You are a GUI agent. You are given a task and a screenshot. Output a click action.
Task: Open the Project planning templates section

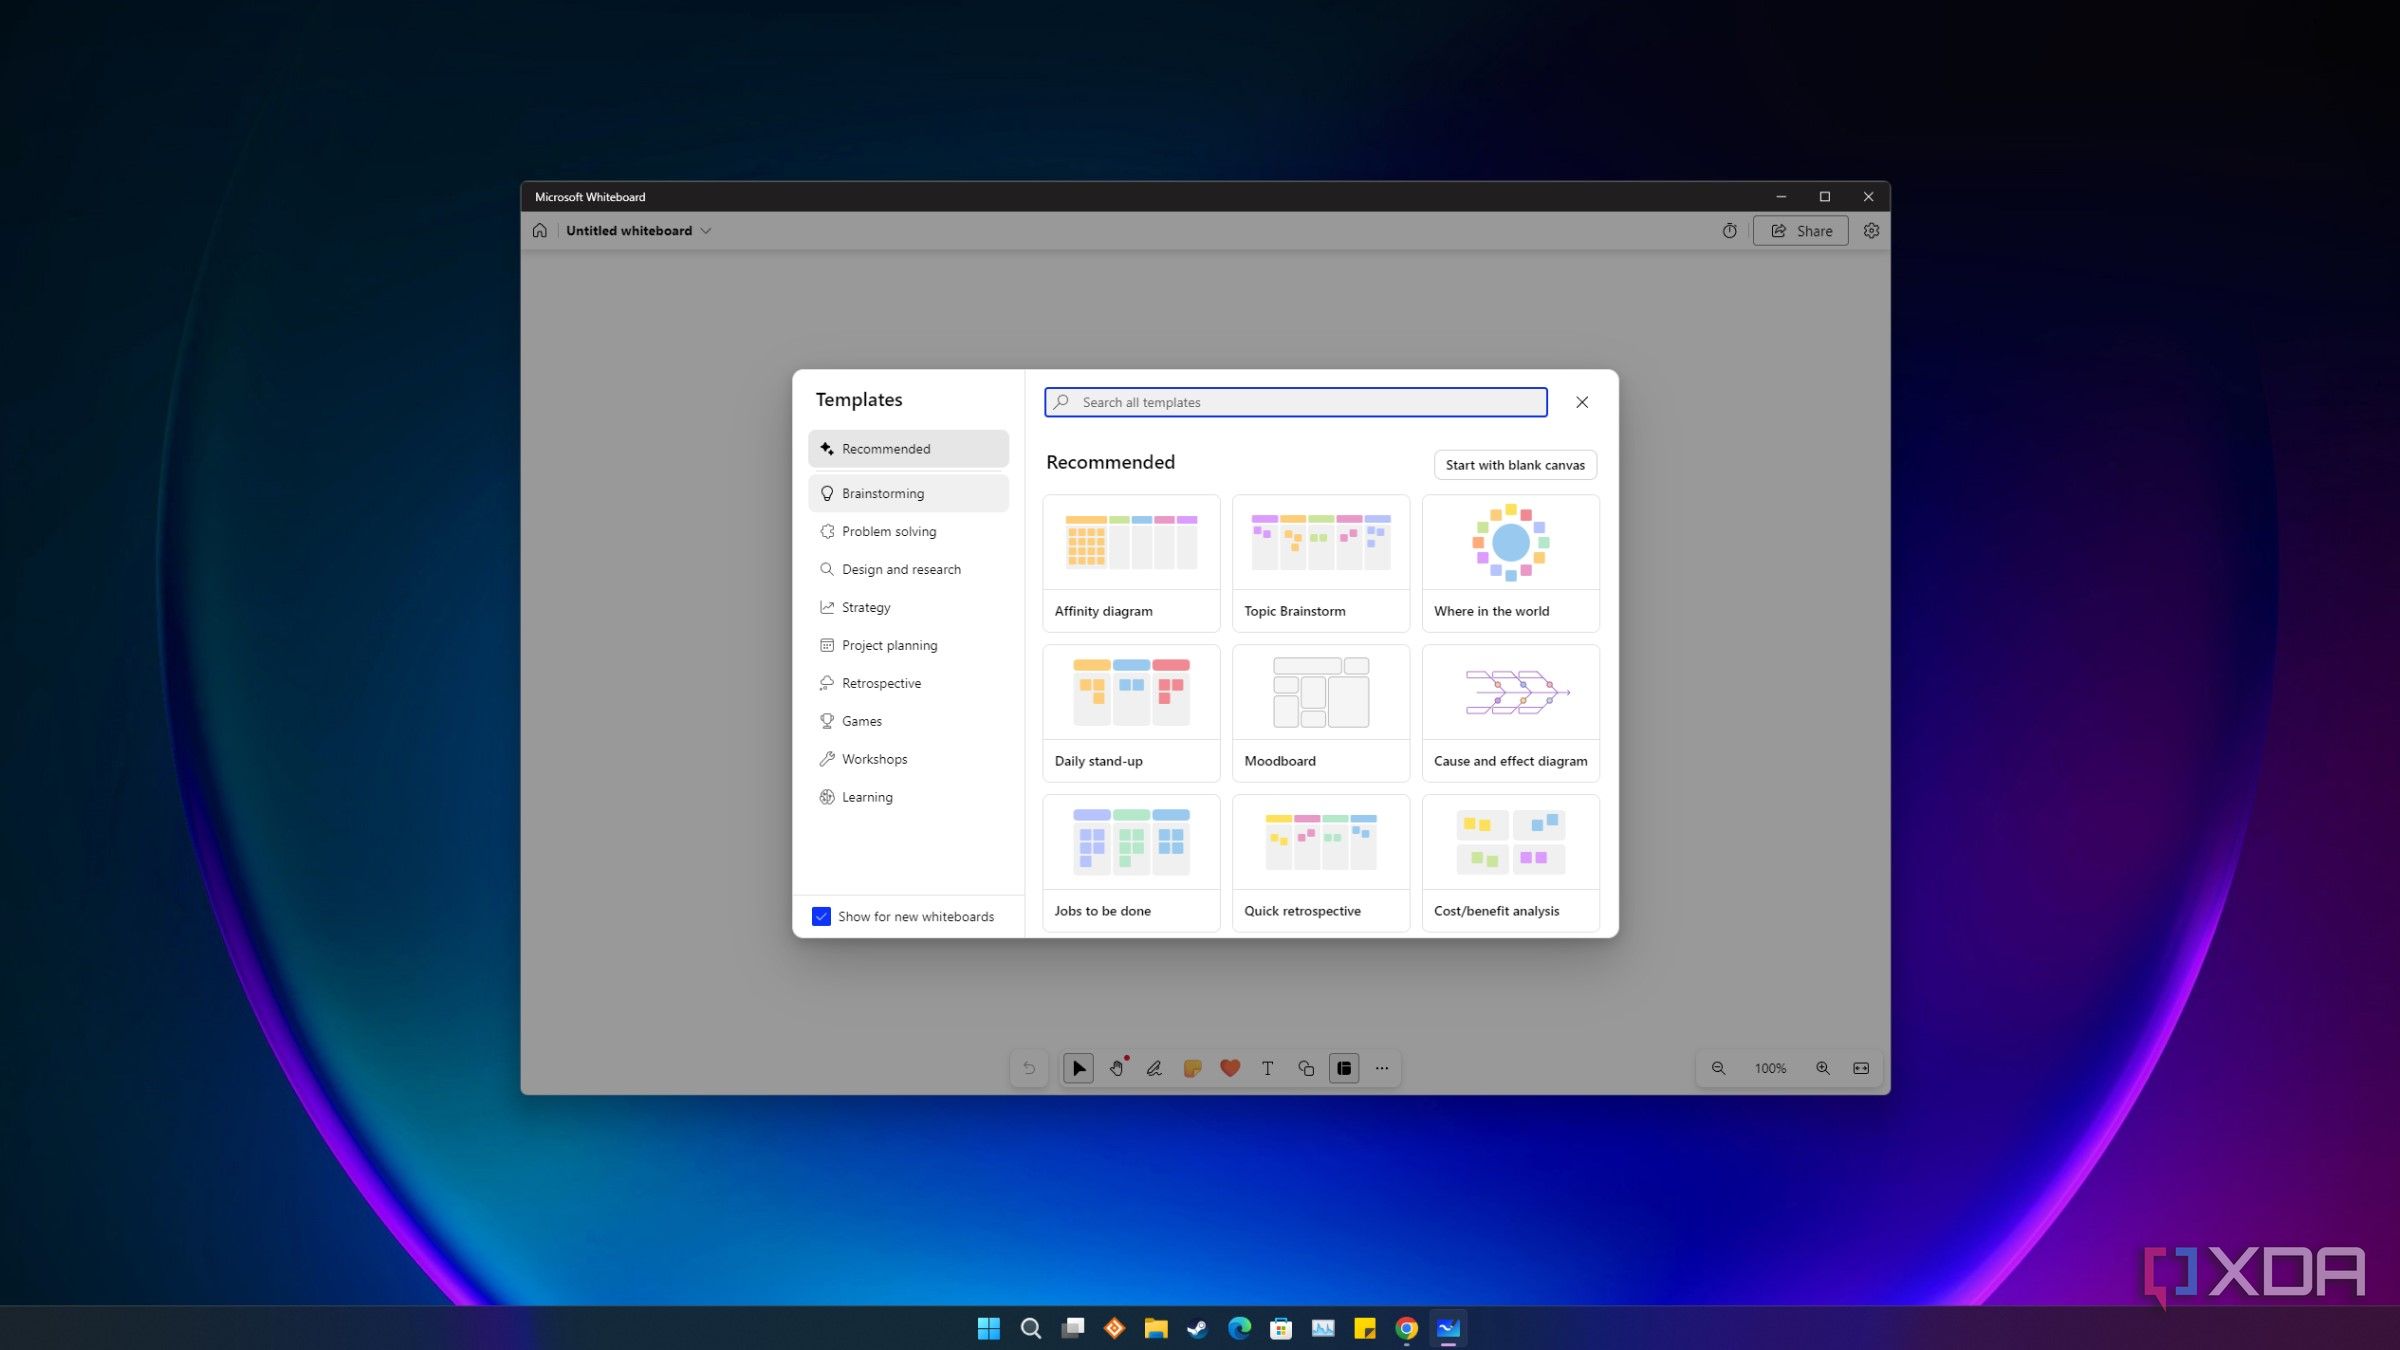[x=889, y=645]
